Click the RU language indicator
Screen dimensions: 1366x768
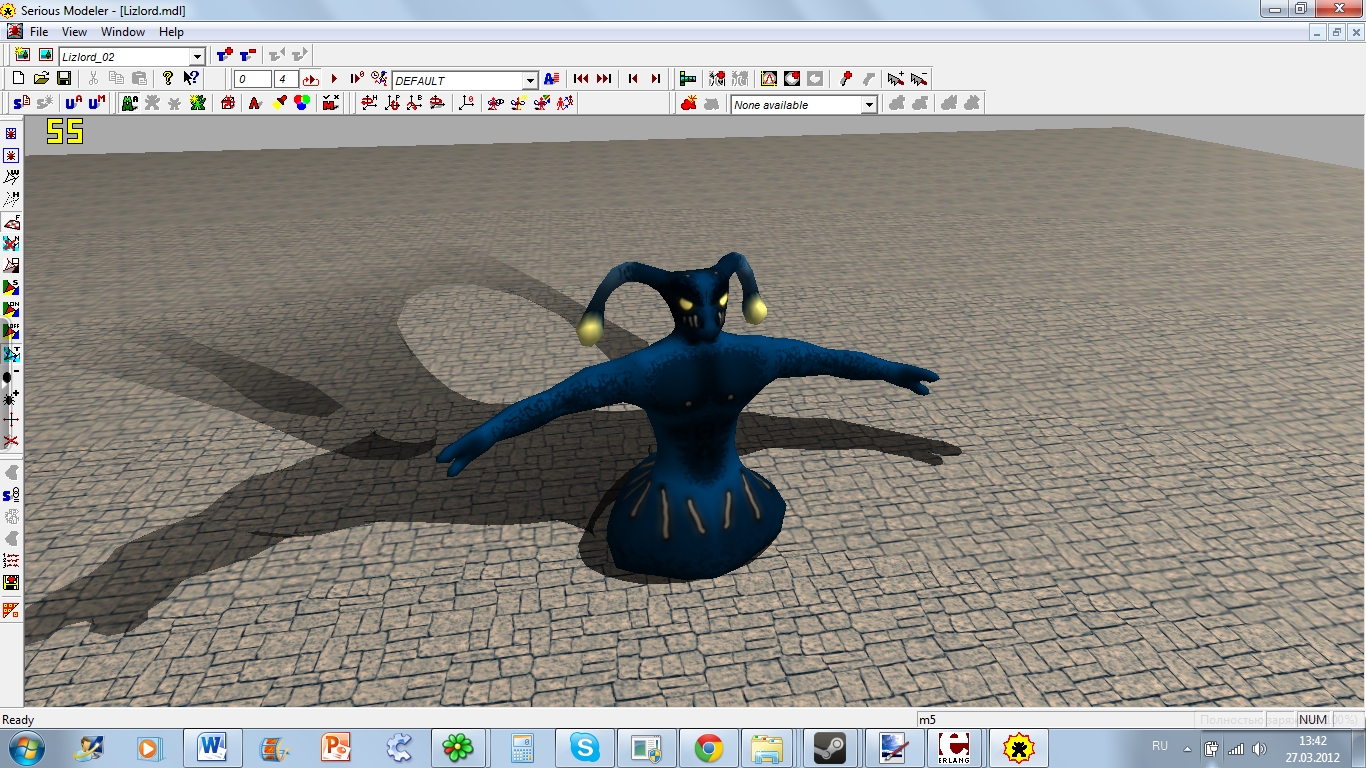(1160, 746)
